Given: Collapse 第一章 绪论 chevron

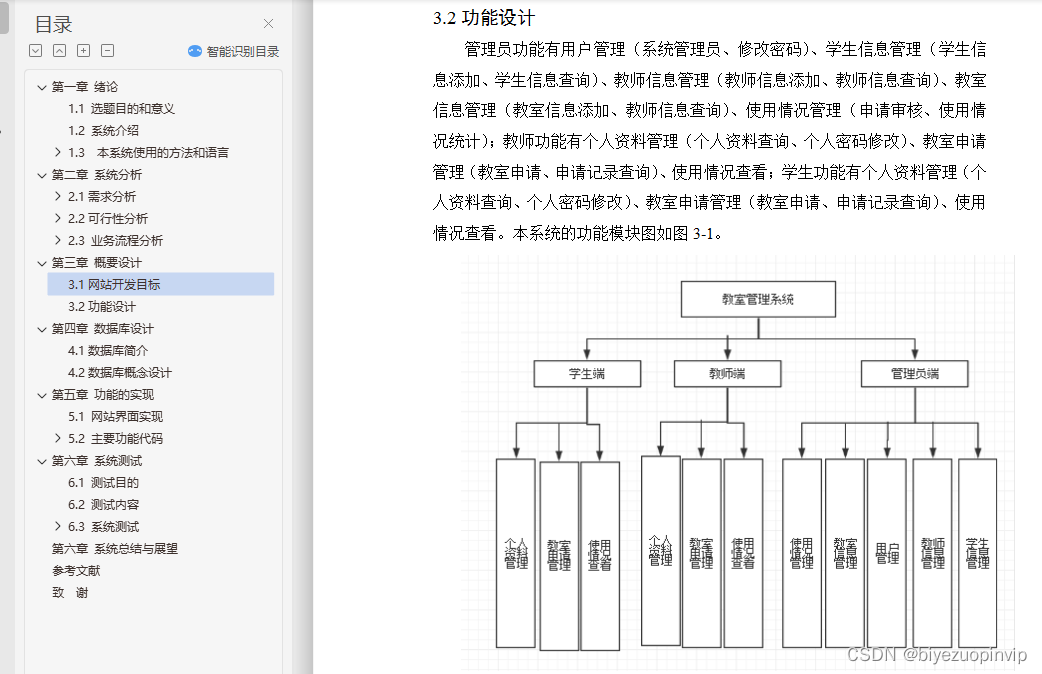Looking at the screenshot, I should pos(42,87).
